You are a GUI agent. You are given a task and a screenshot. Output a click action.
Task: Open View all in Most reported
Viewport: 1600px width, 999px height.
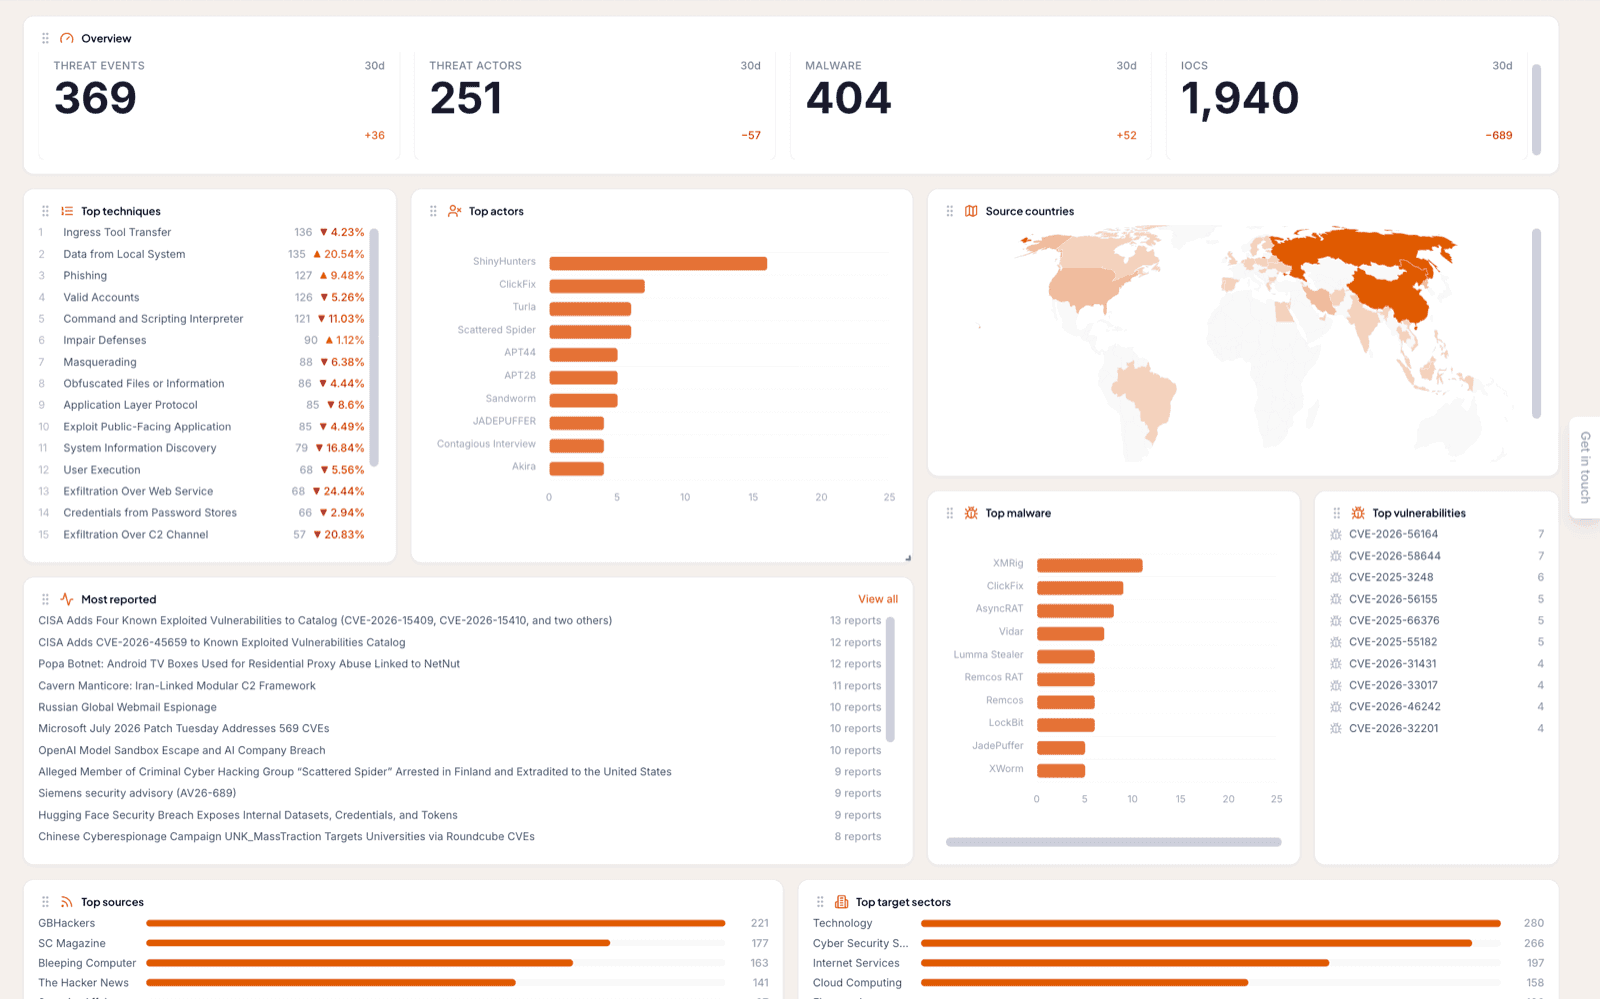(x=878, y=599)
